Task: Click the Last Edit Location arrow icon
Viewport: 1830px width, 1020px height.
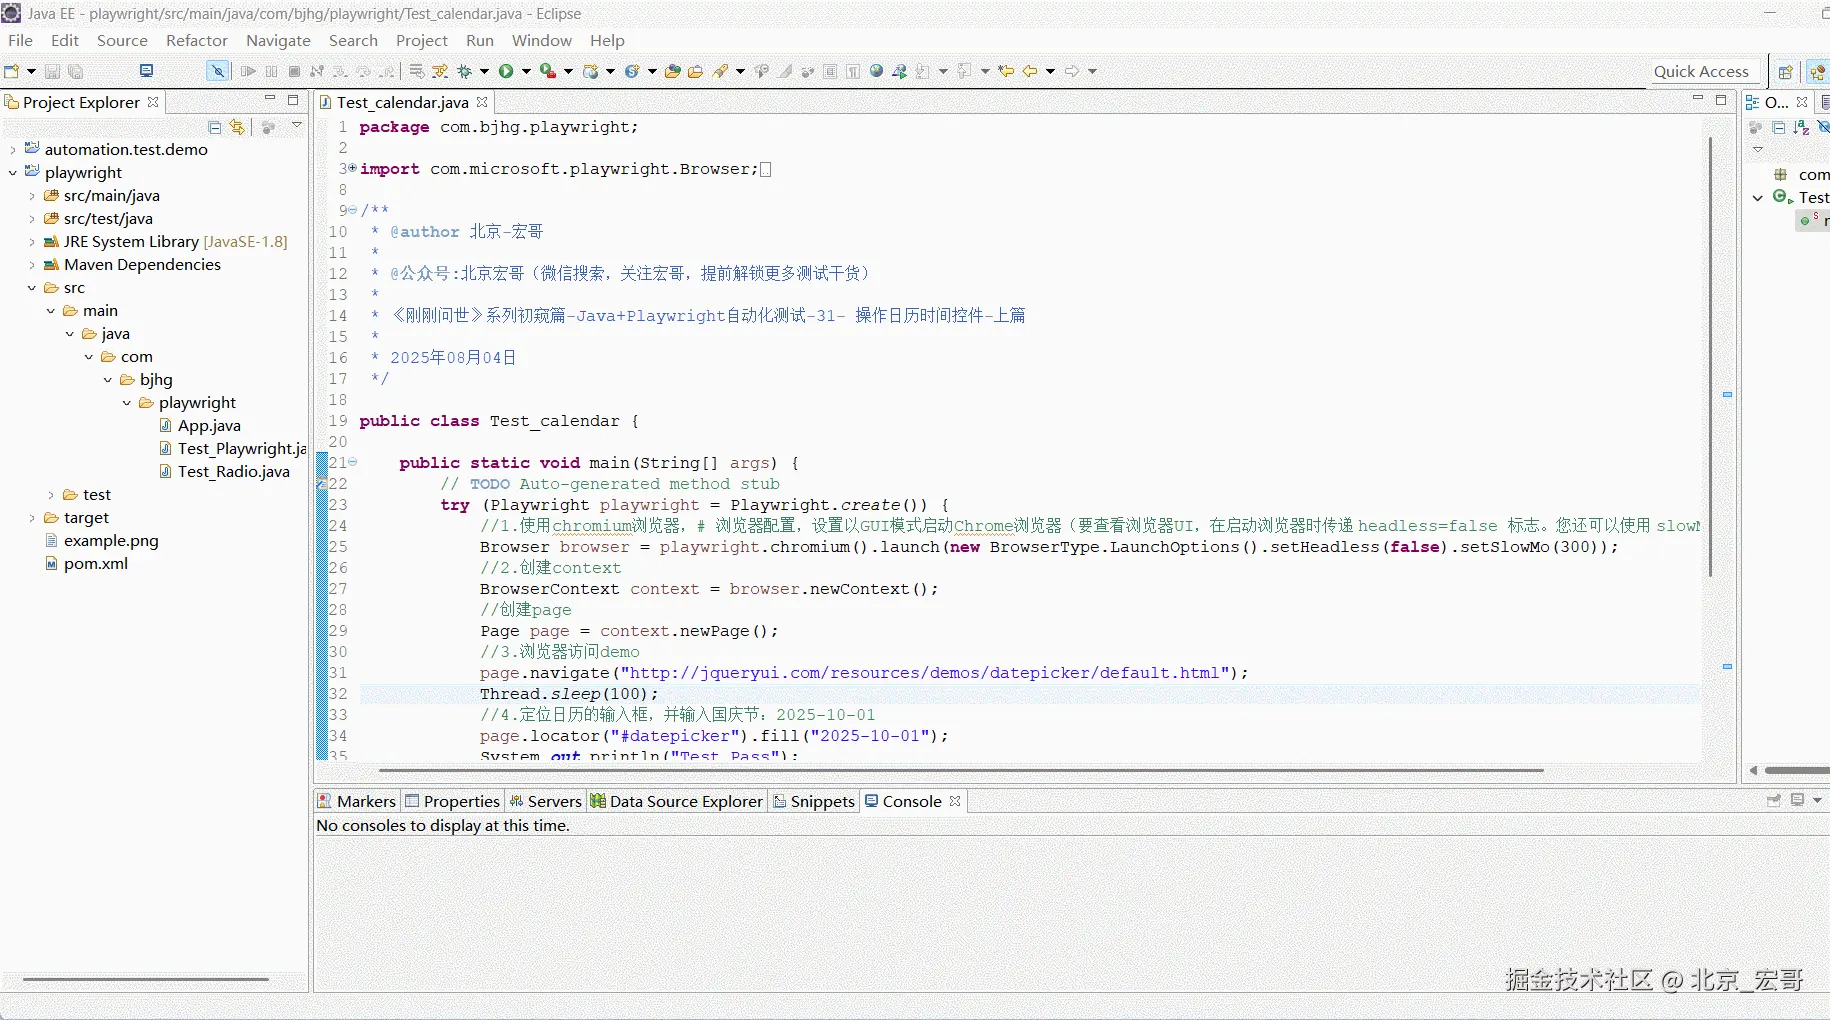Action: [x=1006, y=71]
